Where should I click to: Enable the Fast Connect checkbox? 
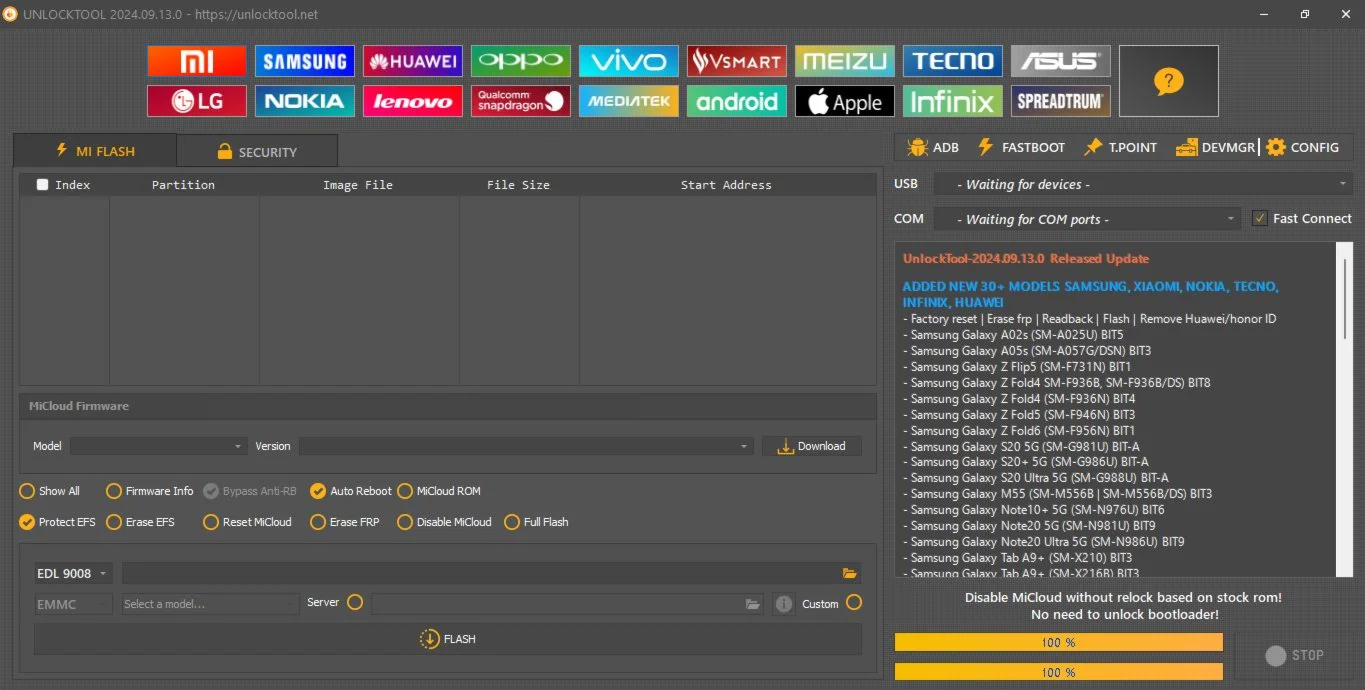pyautogui.click(x=1260, y=218)
